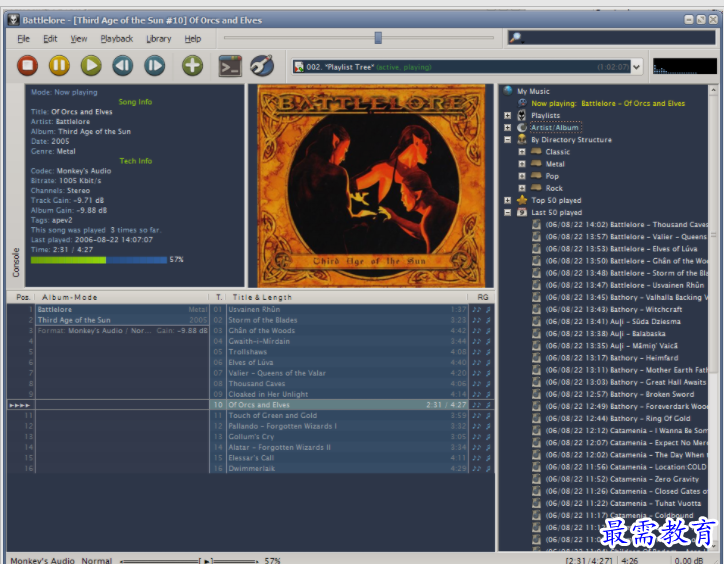Click the library tree vertical scrollbar
The width and height of the screenshot is (724, 564).
713,319
